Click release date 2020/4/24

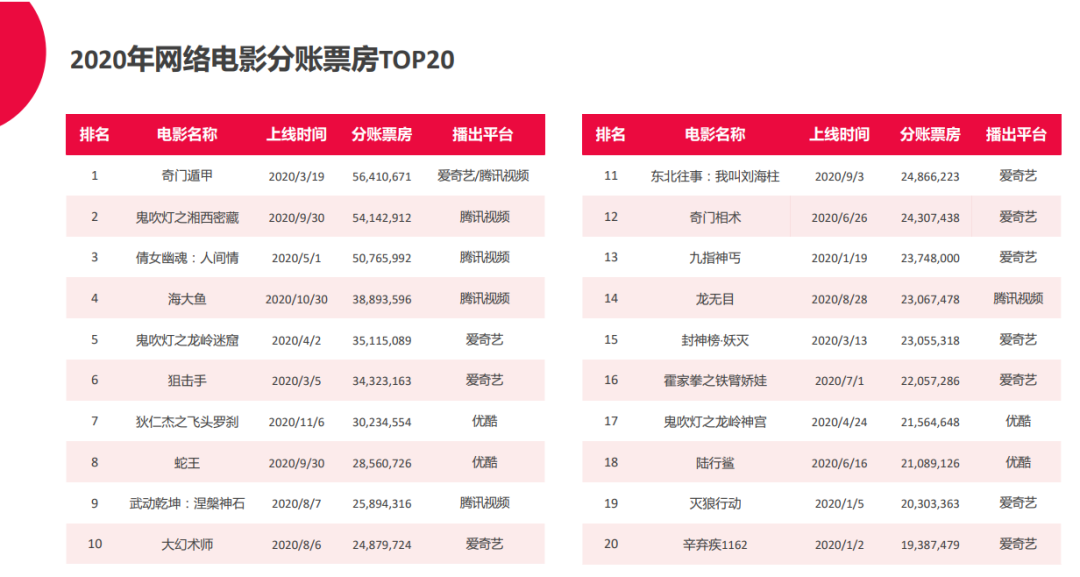[x=839, y=422]
